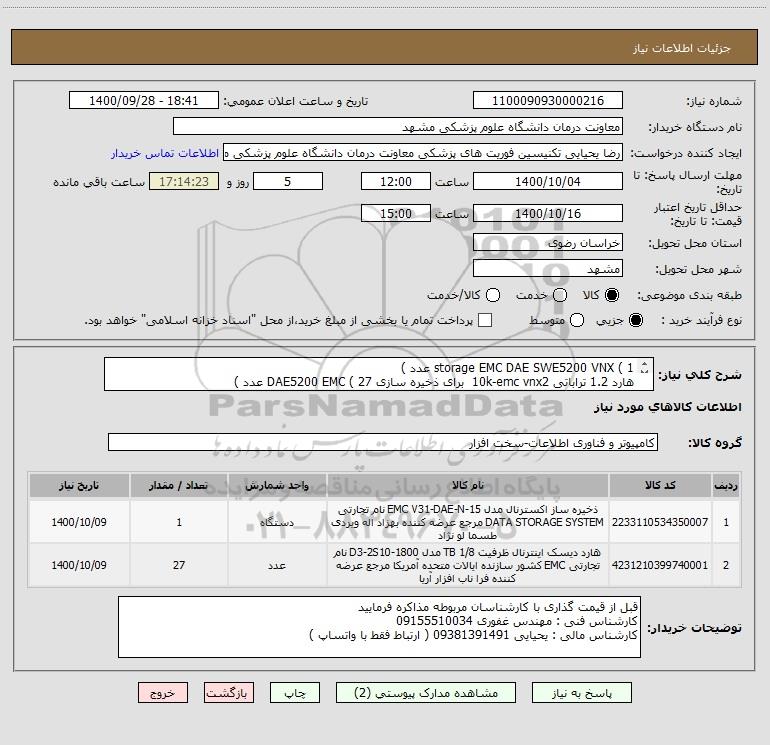Viewport: 770px width, 745px height.
Task: Click the deadline time field 12:00
Action: 396,181
